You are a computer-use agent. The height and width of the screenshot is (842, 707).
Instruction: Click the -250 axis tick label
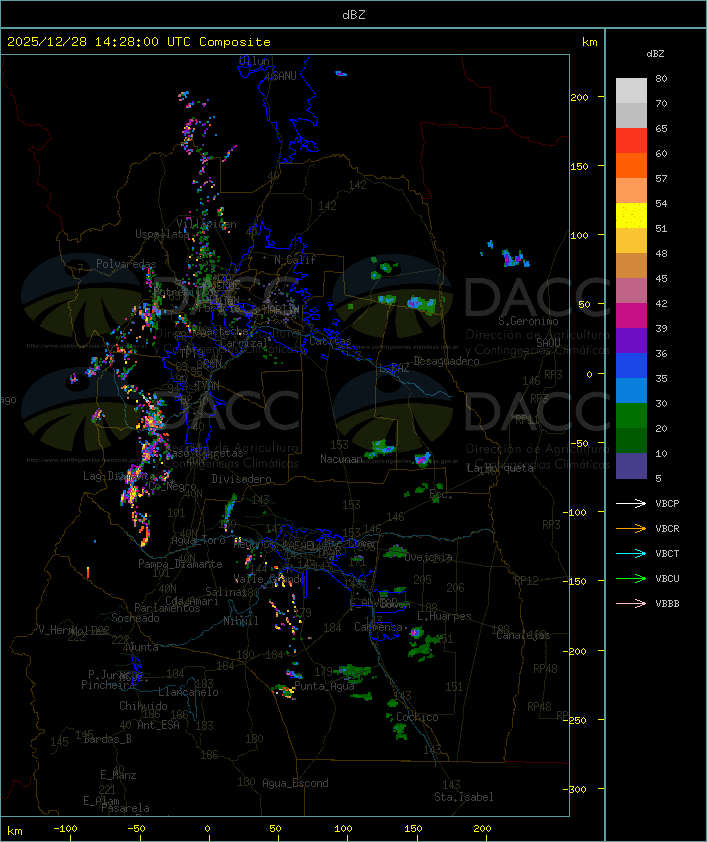click(575, 721)
